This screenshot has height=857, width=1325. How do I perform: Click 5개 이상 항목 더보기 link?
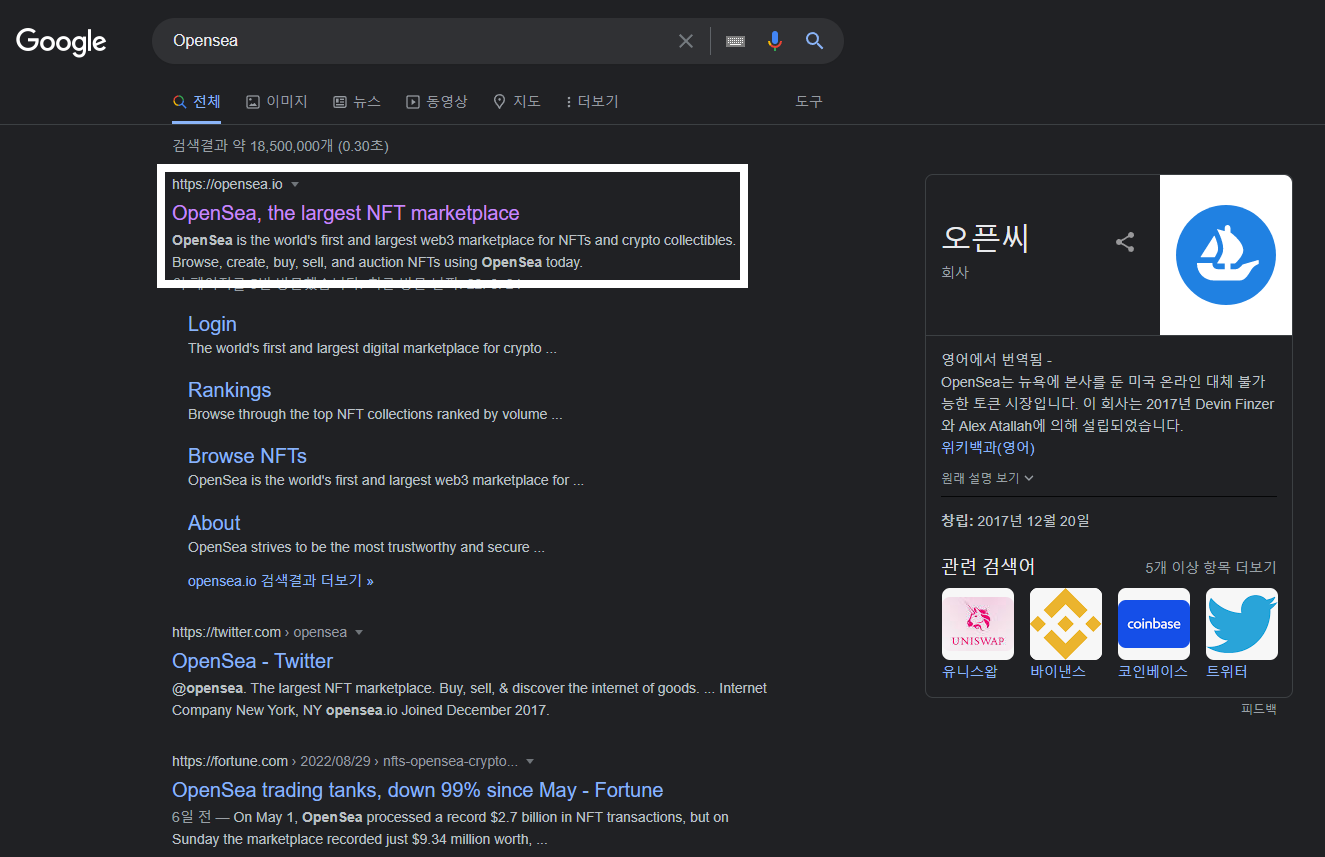[1211, 568]
